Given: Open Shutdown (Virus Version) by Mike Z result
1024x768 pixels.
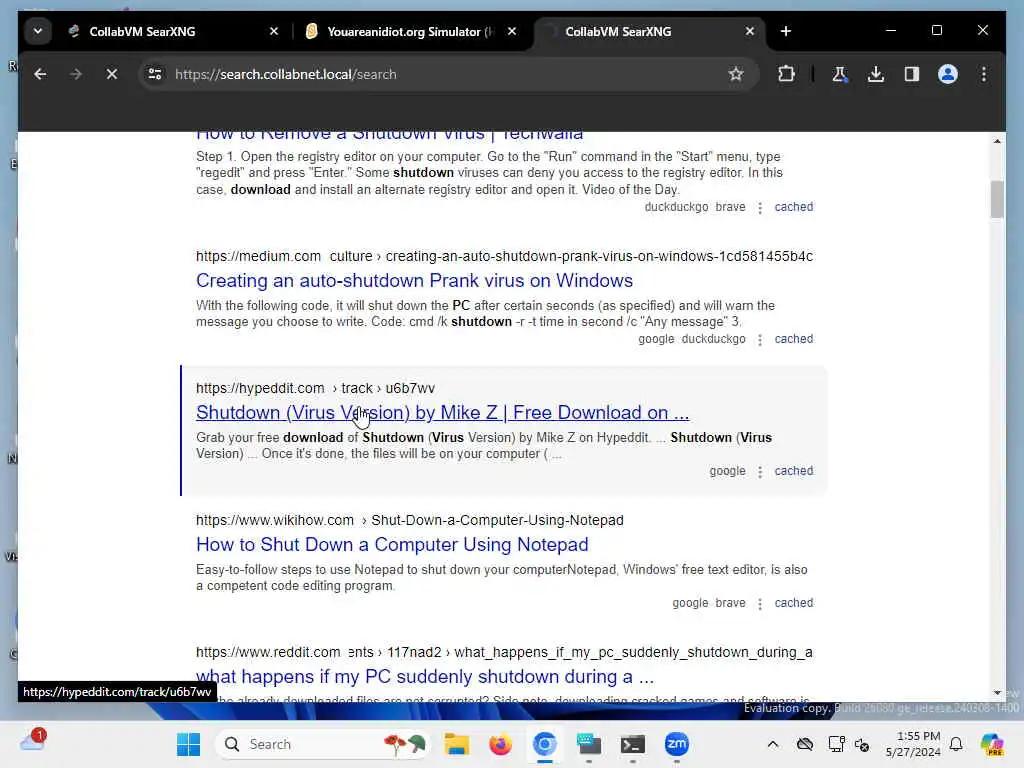Looking at the screenshot, I should click(442, 413).
